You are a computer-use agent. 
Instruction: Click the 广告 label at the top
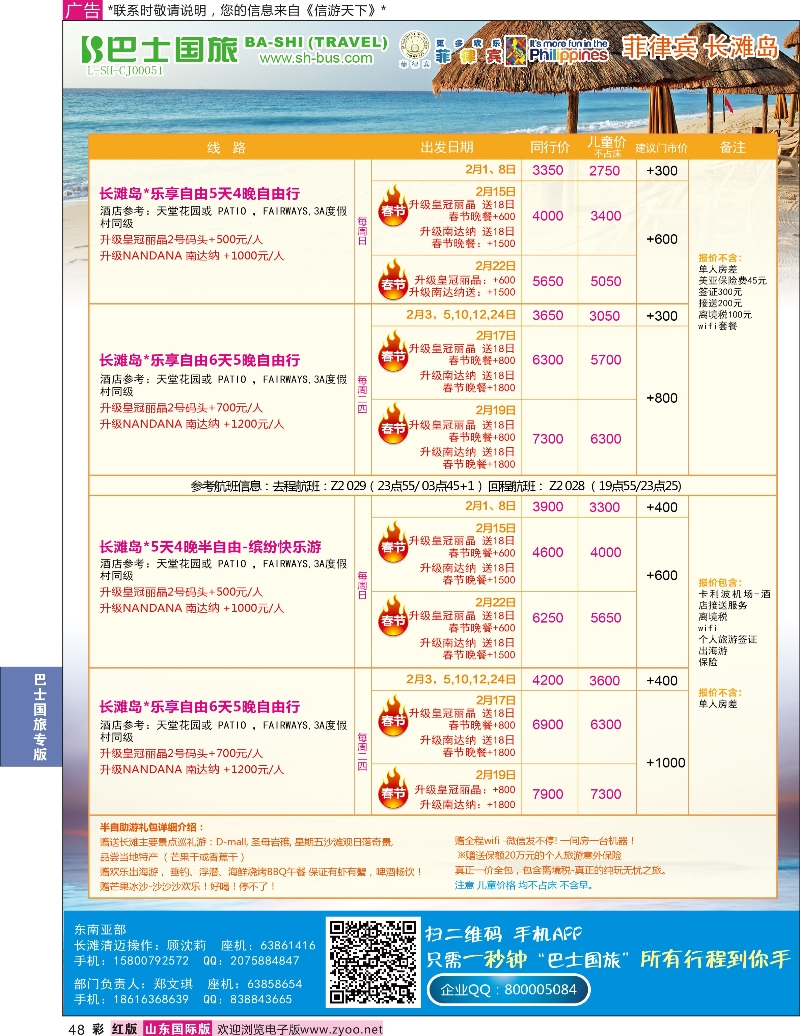click(x=84, y=10)
